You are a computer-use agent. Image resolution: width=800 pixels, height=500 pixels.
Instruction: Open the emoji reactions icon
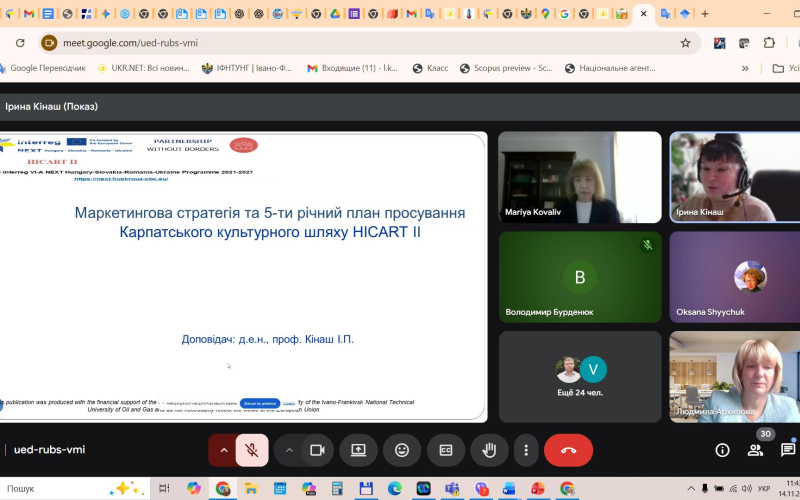tap(402, 450)
